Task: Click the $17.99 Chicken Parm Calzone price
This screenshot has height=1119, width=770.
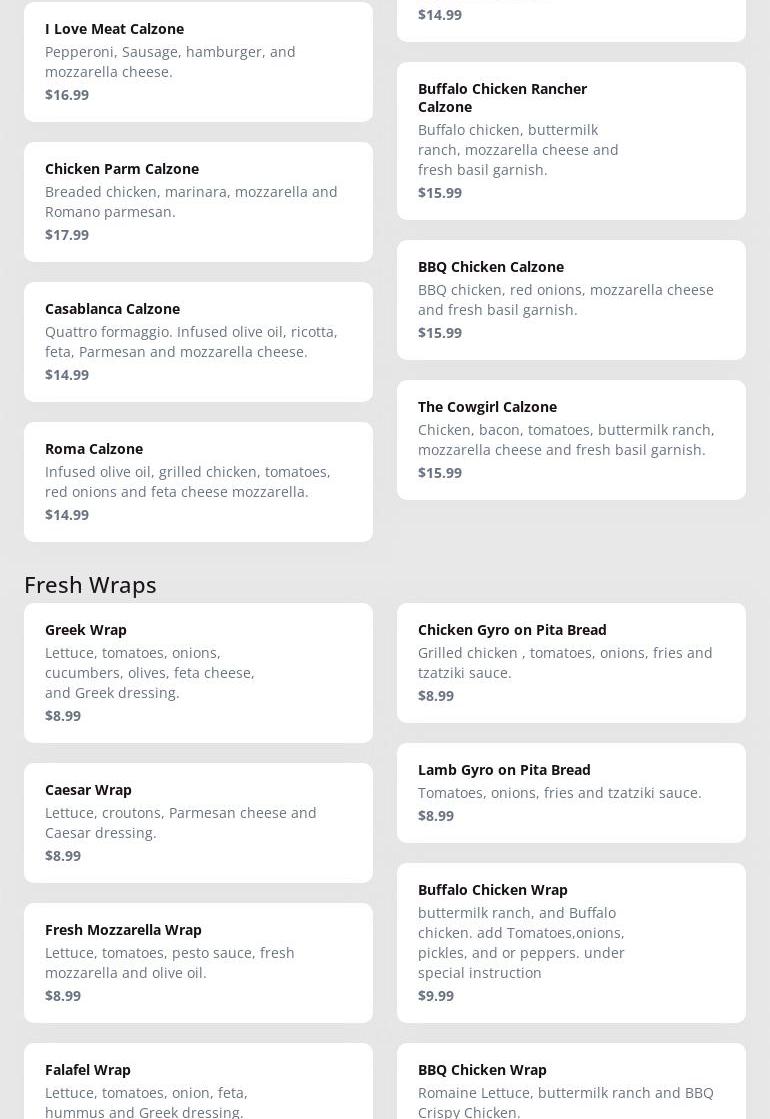Action: point(67,235)
